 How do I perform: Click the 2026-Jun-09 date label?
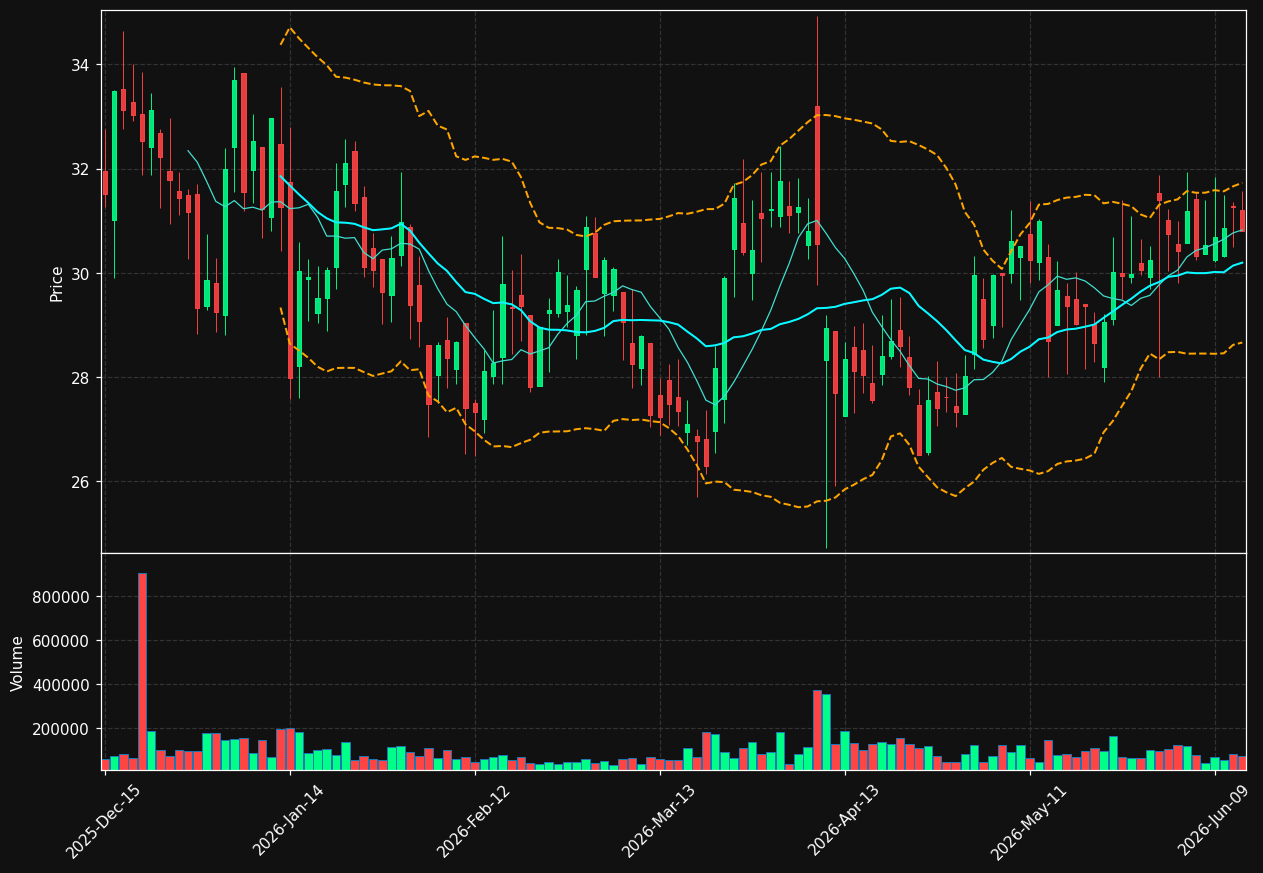pyautogui.click(x=1213, y=821)
